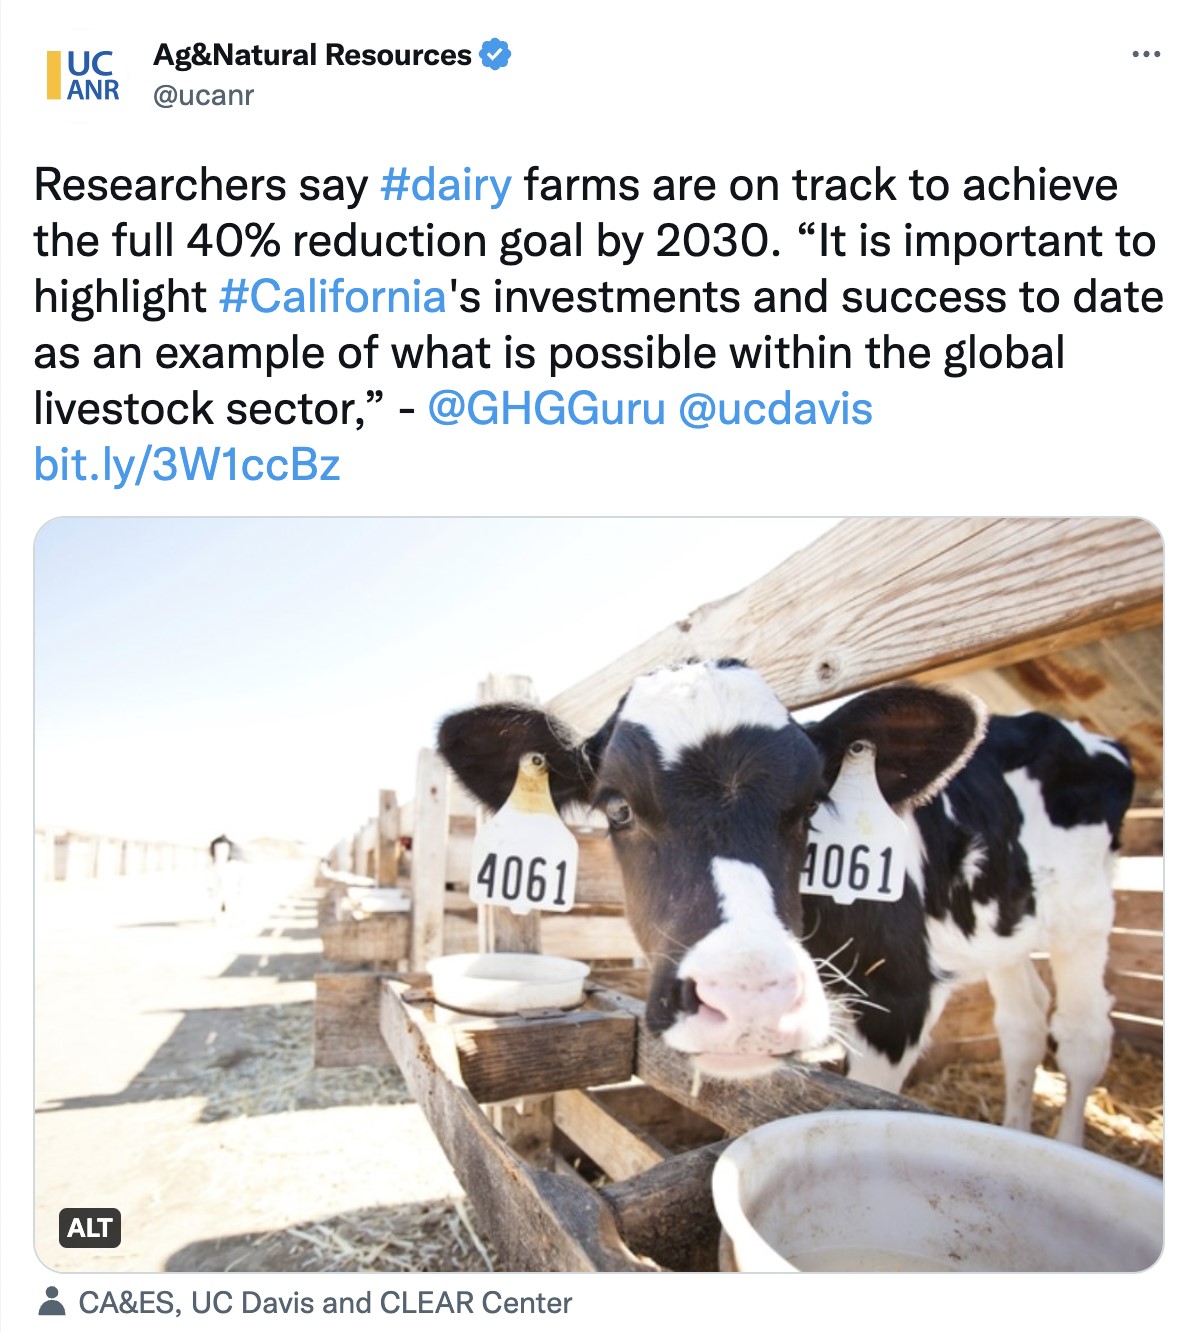The height and width of the screenshot is (1332, 1192).
Task: Go to the @GHGGuru mention
Action: 546,409
